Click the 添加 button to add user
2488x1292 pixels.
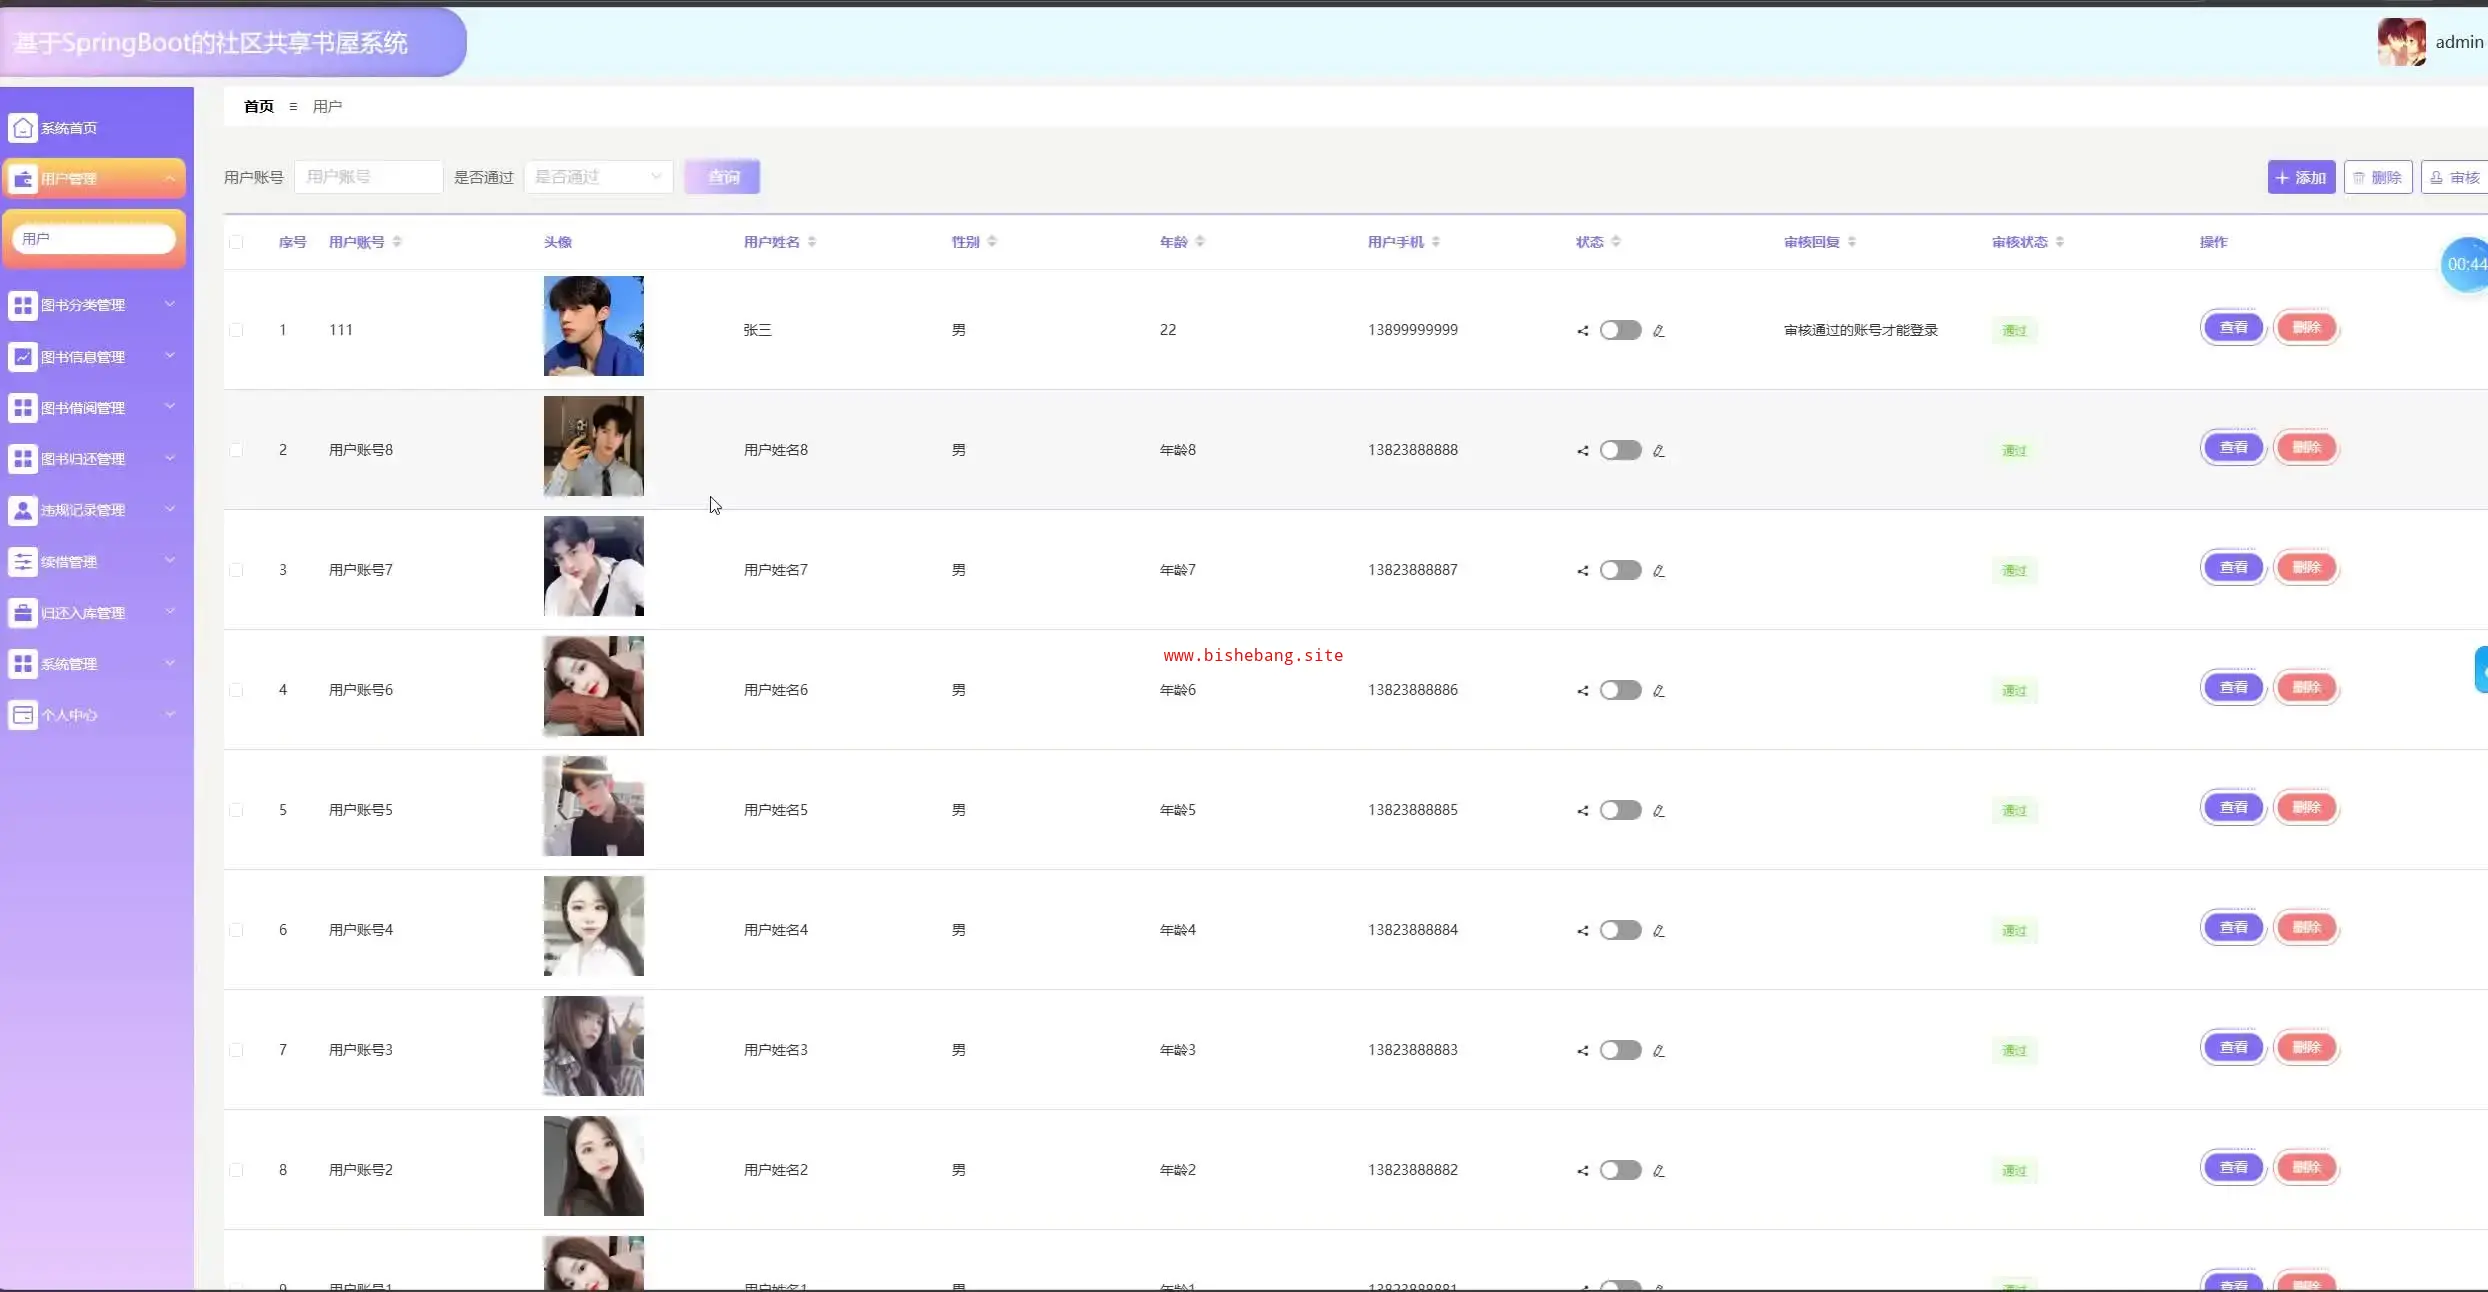(2301, 177)
